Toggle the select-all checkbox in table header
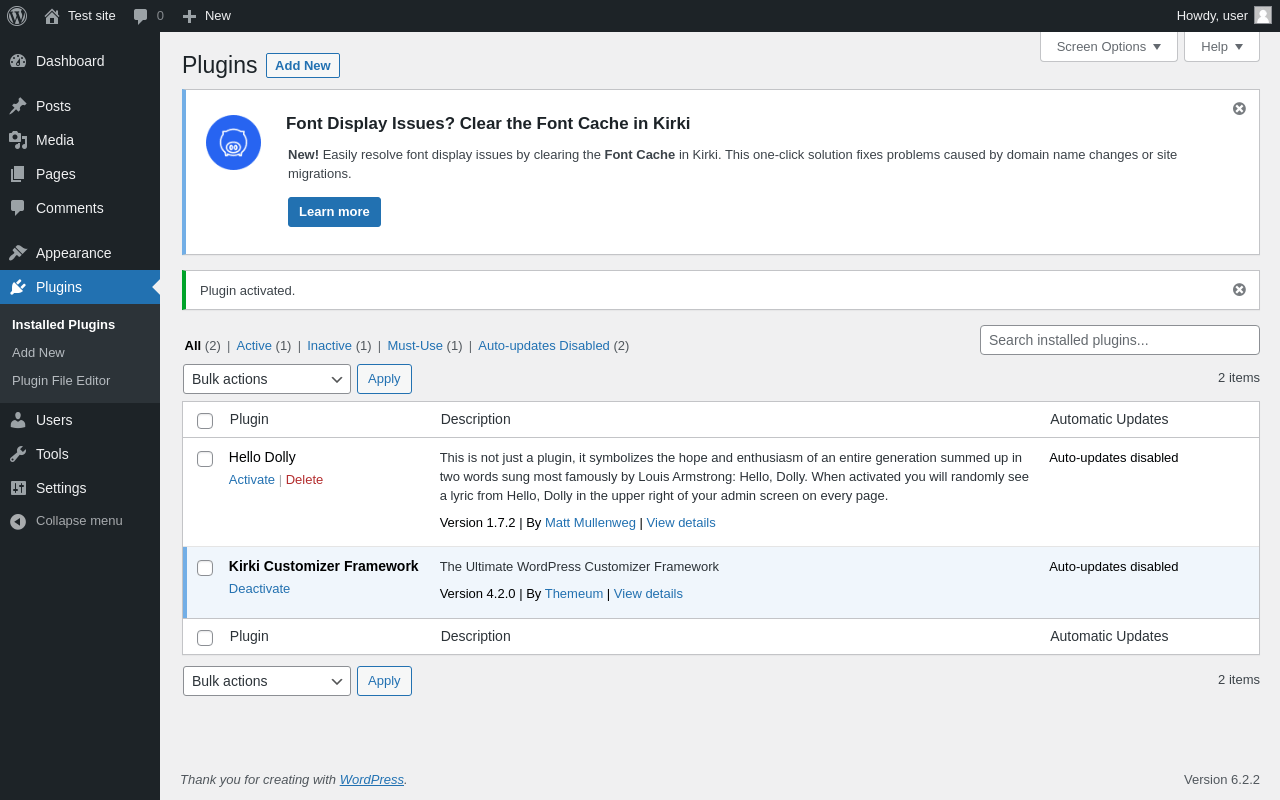1280x800 pixels. click(x=205, y=421)
